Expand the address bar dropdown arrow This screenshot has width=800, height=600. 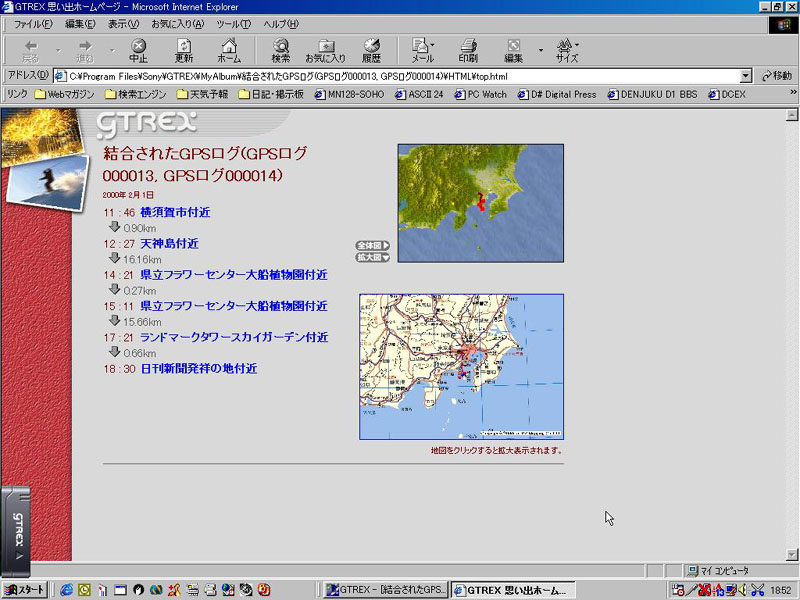pyautogui.click(x=746, y=76)
